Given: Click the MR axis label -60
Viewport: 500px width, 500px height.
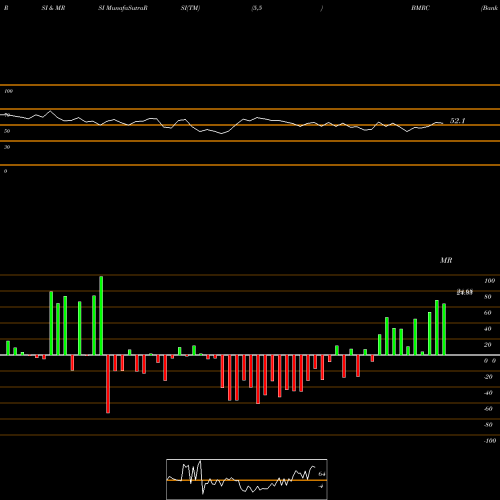Looking at the screenshot, I should click(488, 409).
